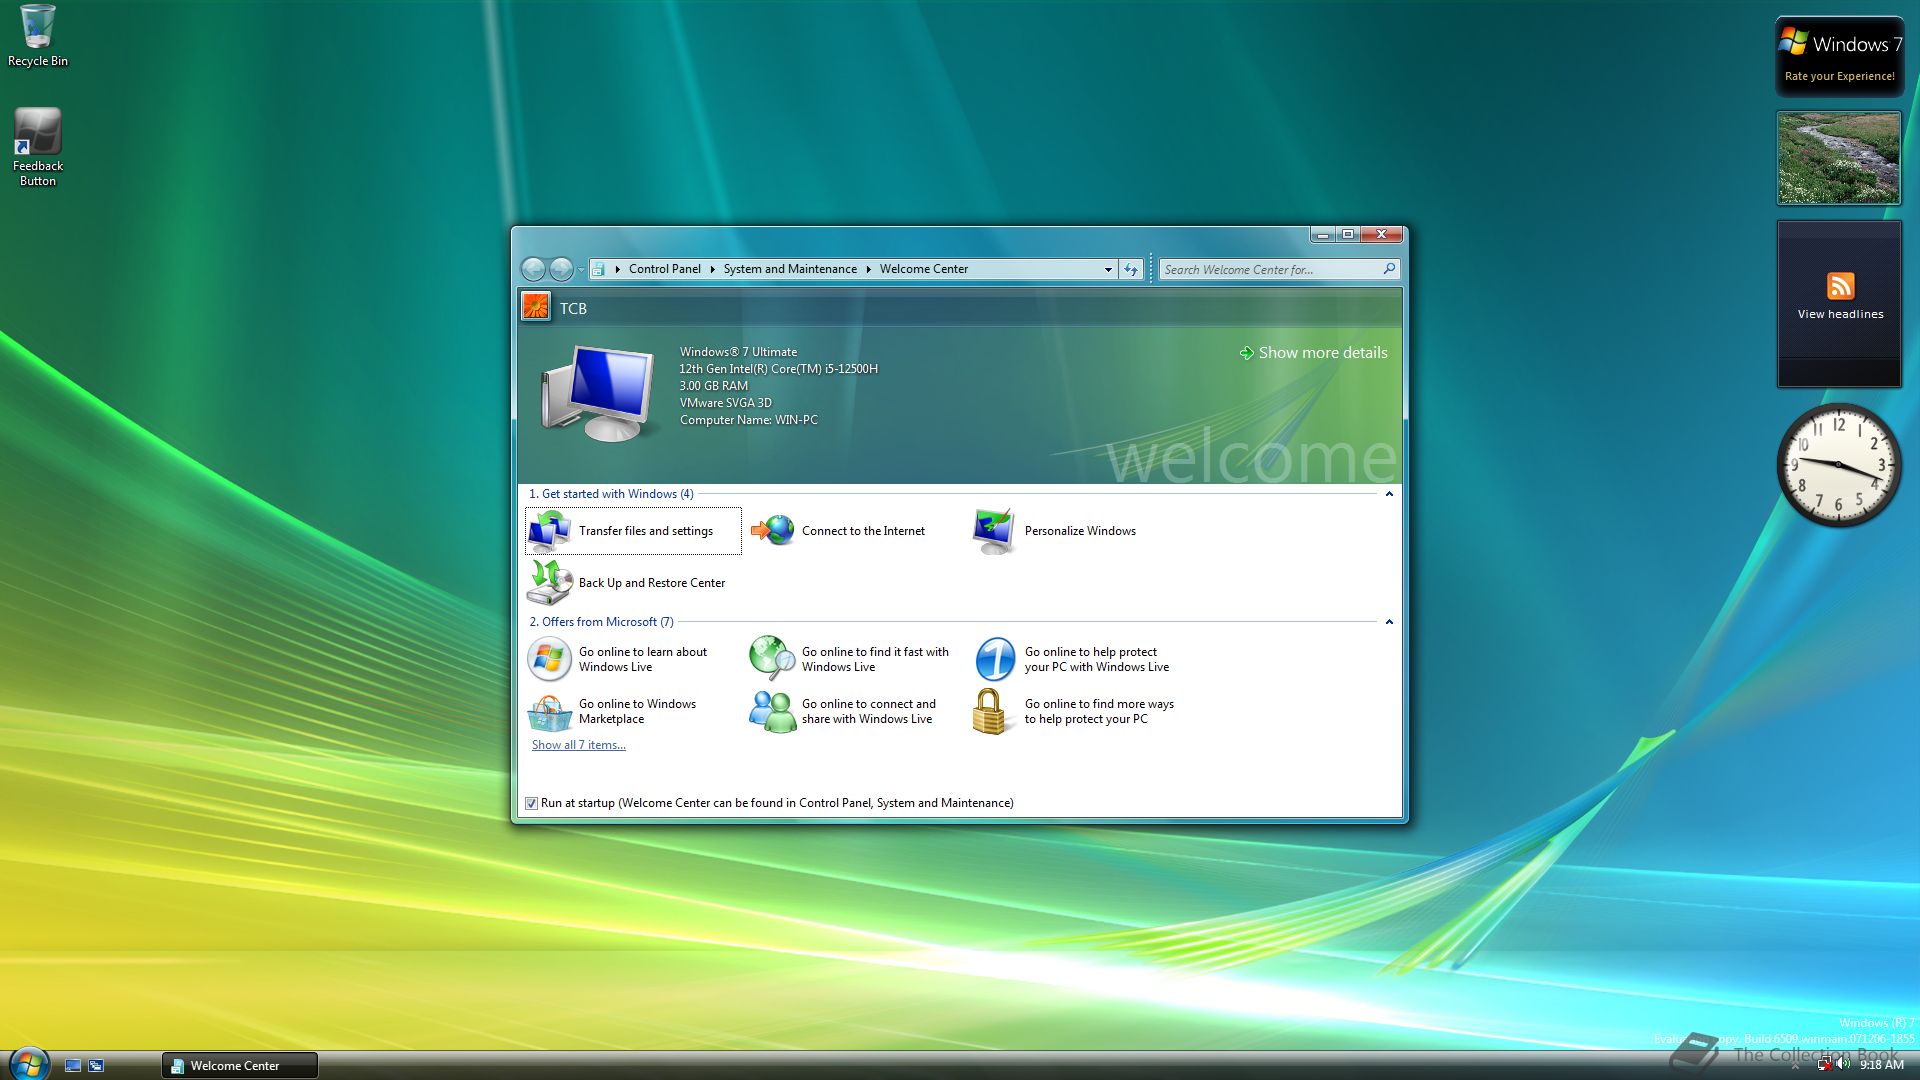The width and height of the screenshot is (1920, 1080).
Task: Uncheck the Run at startup checkbox
Action: coord(531,803)
